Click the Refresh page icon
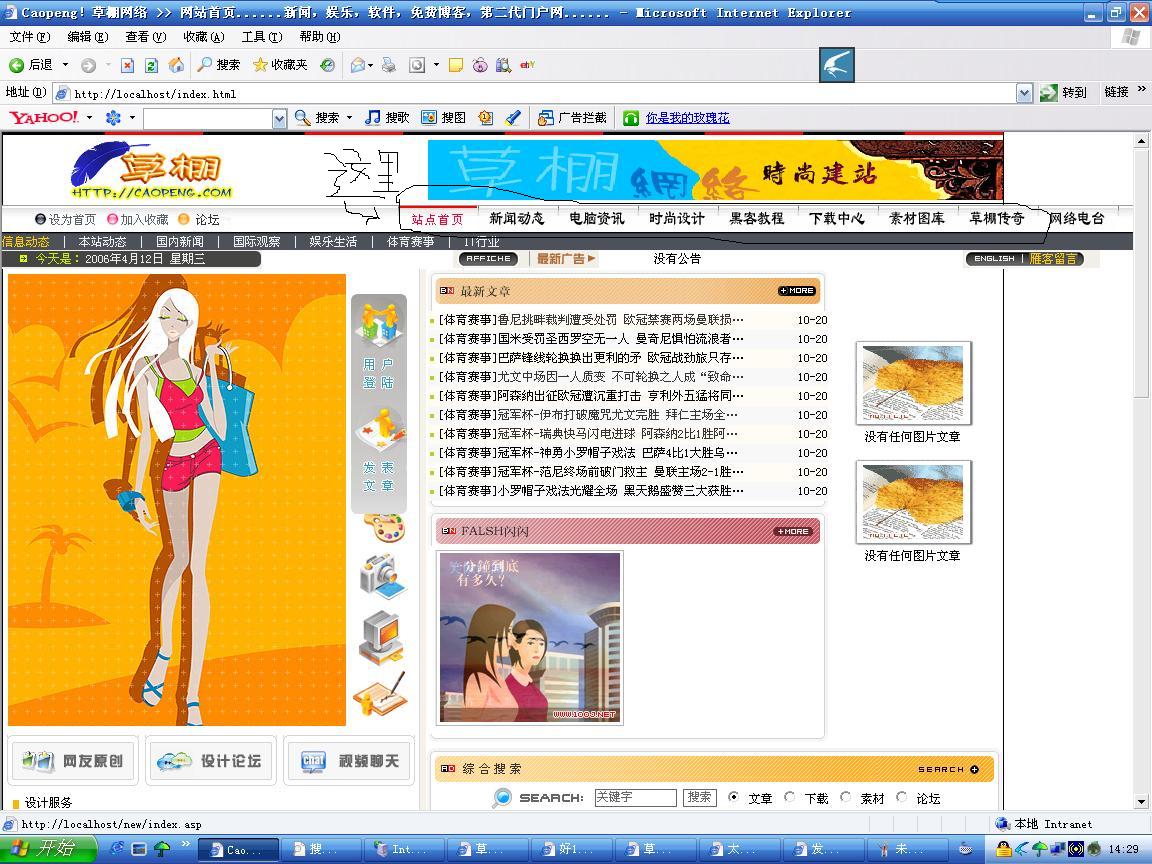The image size is (1152, 864). [151, 65]
